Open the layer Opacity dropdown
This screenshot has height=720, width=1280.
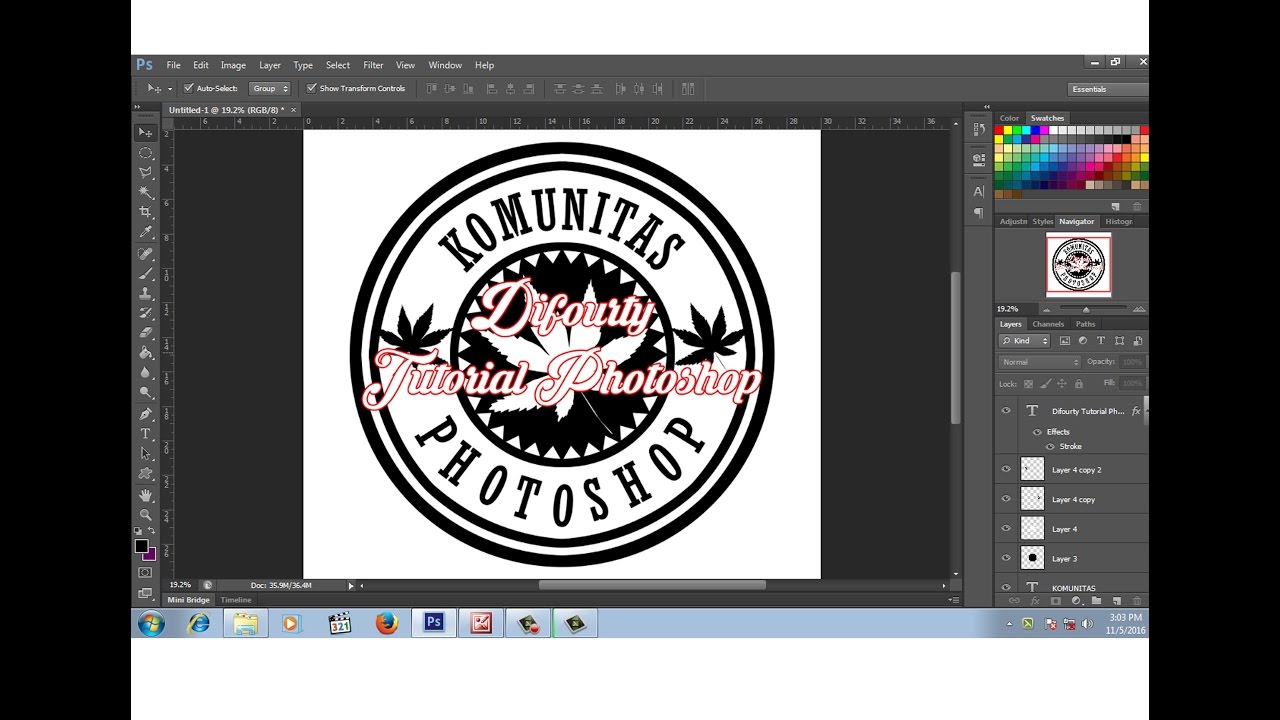(1131, 362)
